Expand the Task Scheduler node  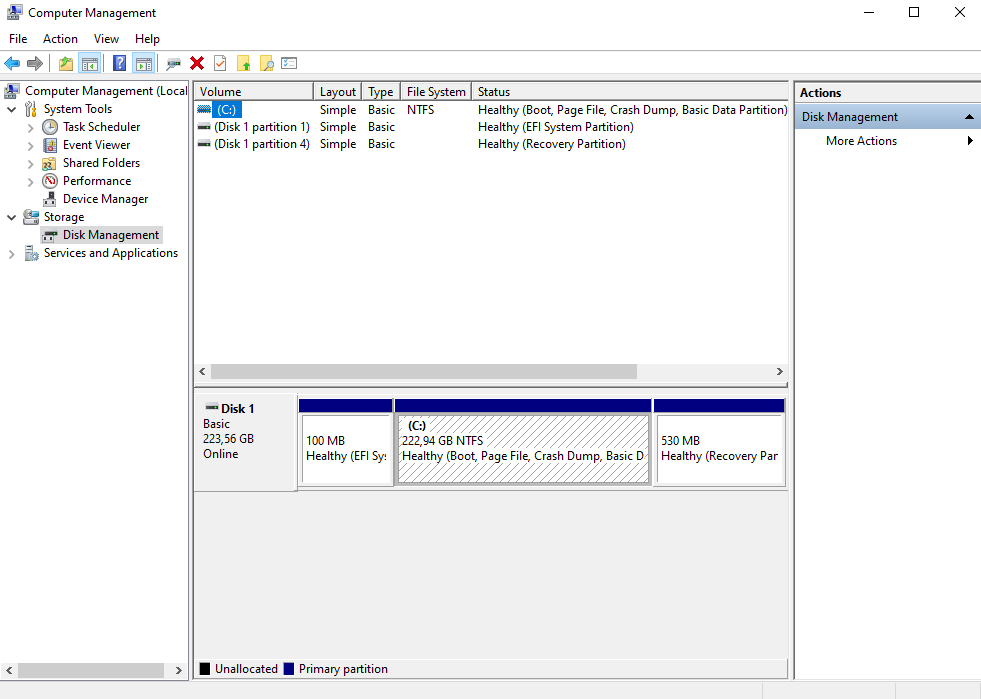click(30, 128)
